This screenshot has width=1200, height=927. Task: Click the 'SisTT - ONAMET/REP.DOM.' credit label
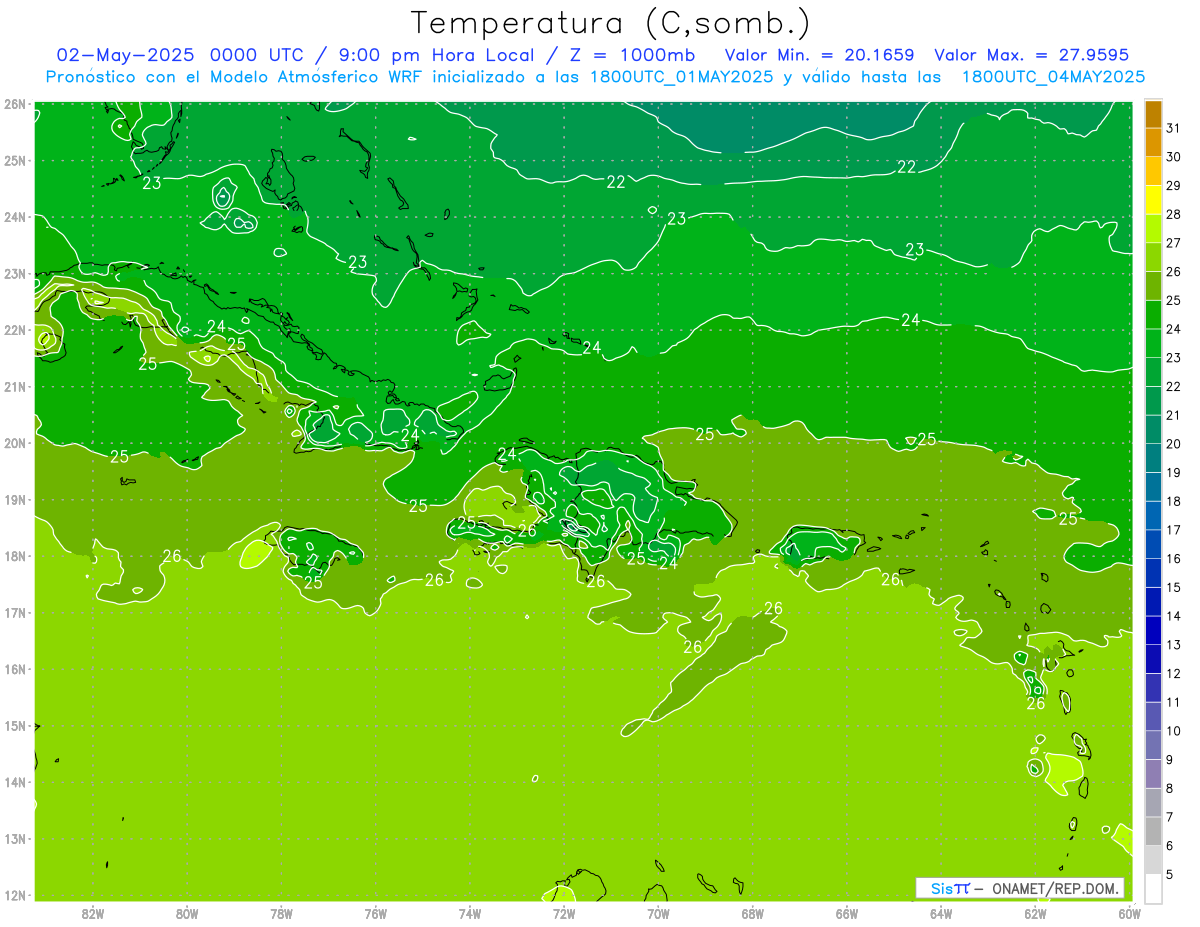(1020, 888)
